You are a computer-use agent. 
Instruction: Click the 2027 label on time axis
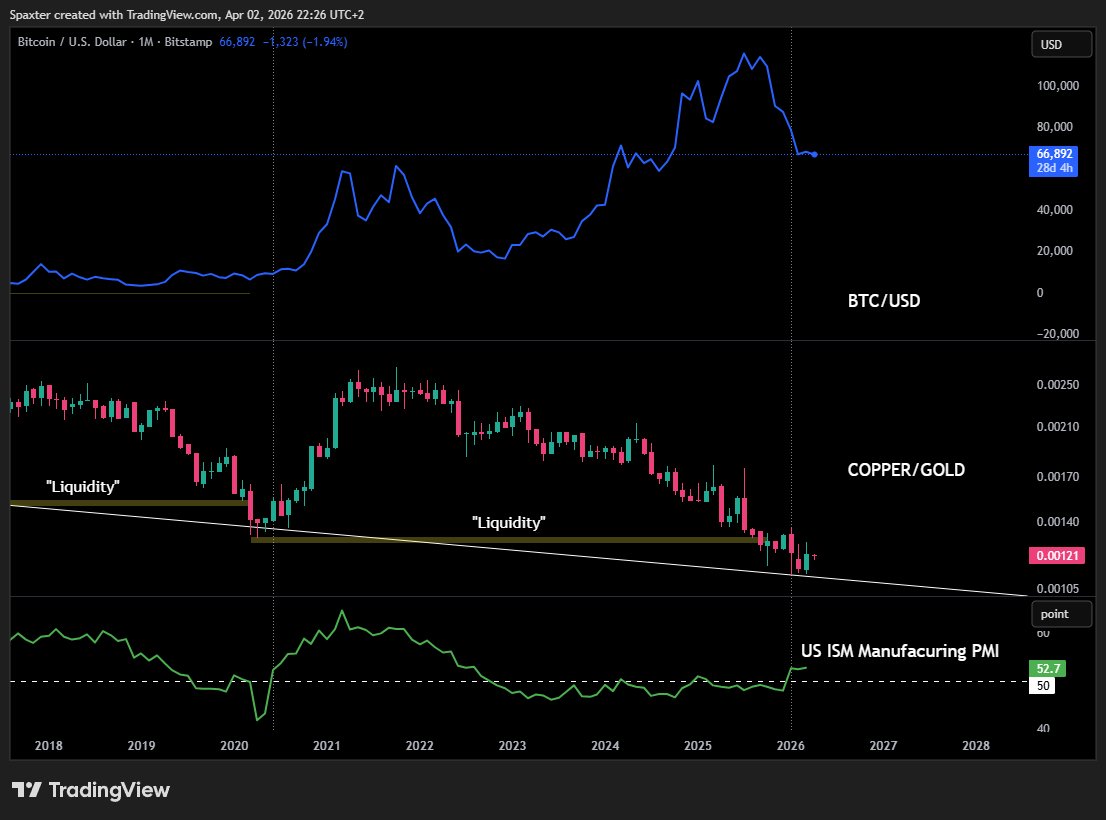pos(883,746)
